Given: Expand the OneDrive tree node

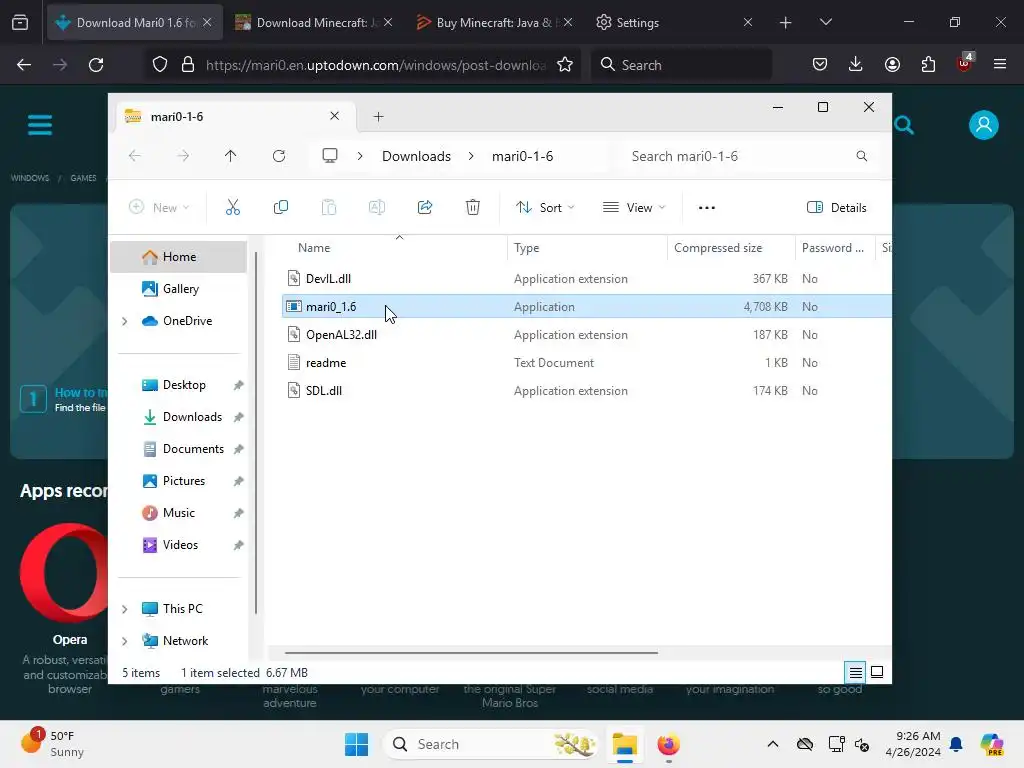Looking at the screenshot, I should point(125,321).
